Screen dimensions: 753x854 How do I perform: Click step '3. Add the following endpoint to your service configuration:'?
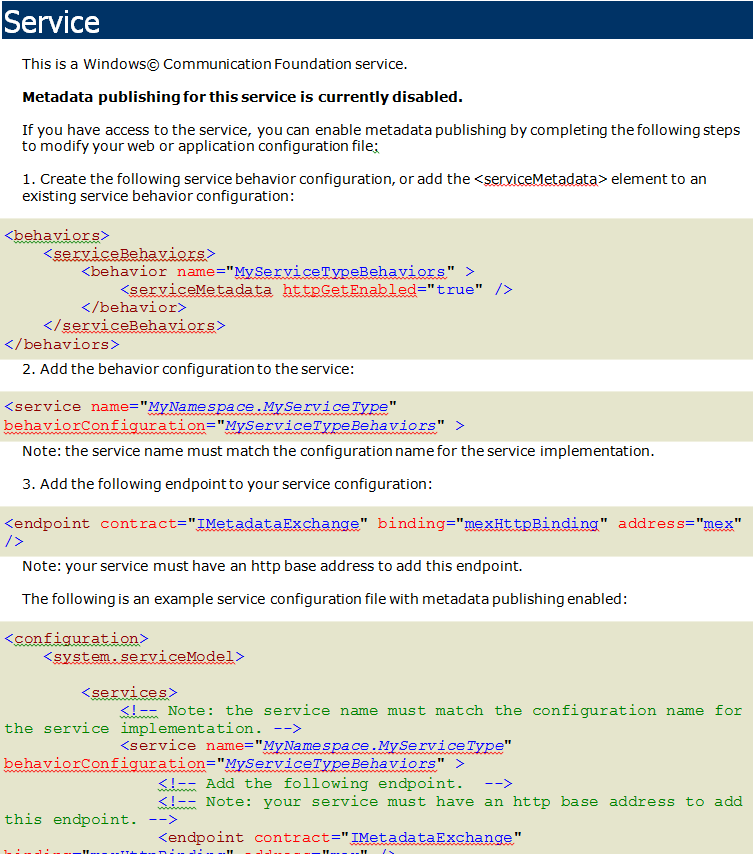(x=227, y=484)
